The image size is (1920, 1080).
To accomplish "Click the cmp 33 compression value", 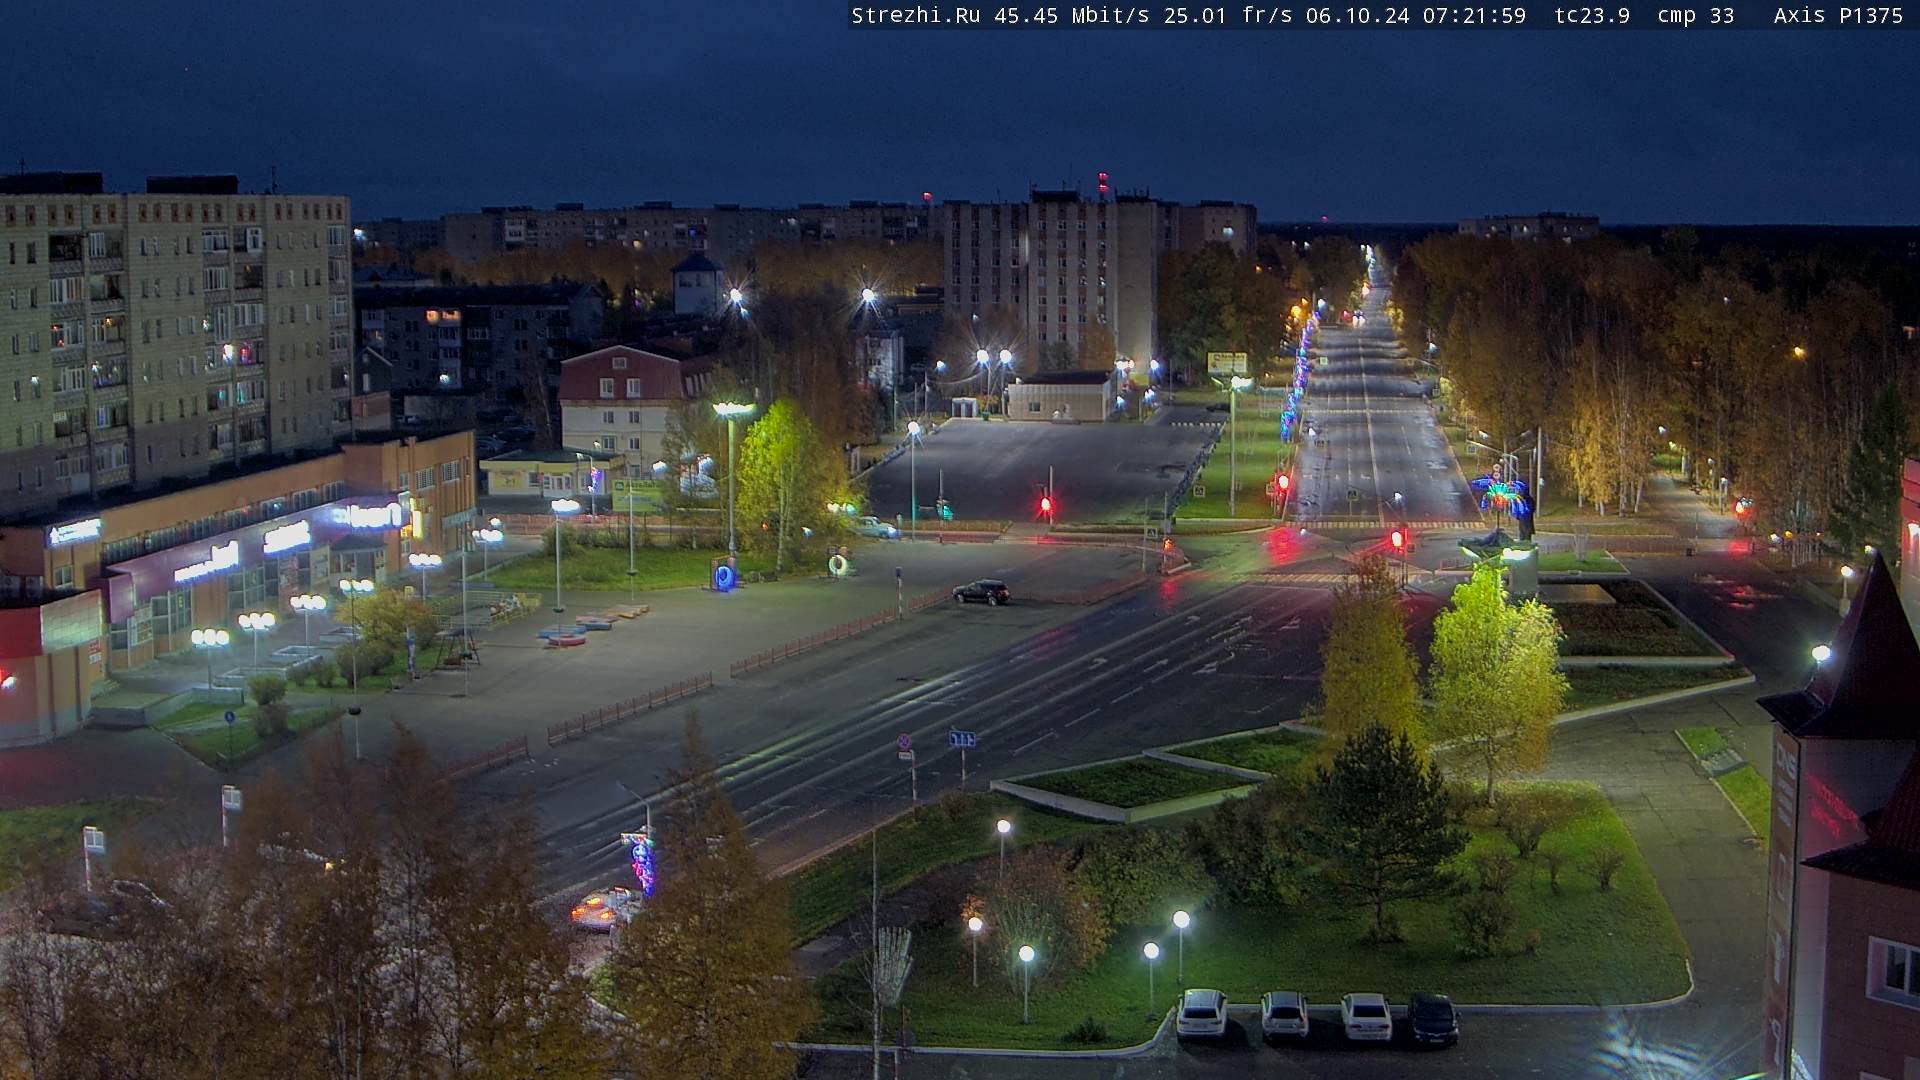I will click(1695, 15).
